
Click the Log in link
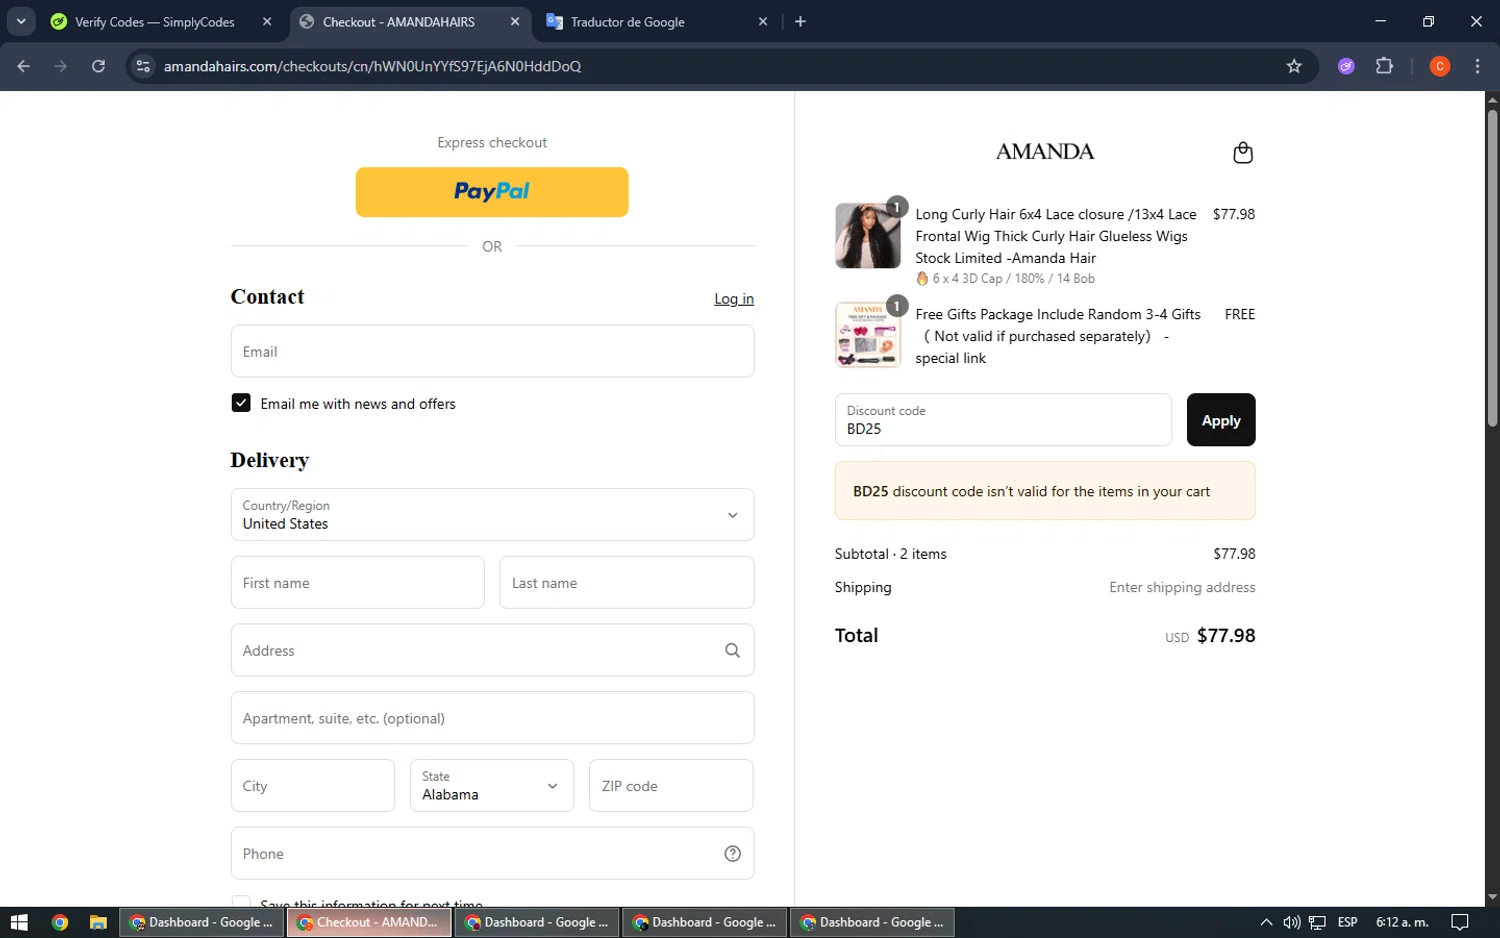(x=734, y=299)
